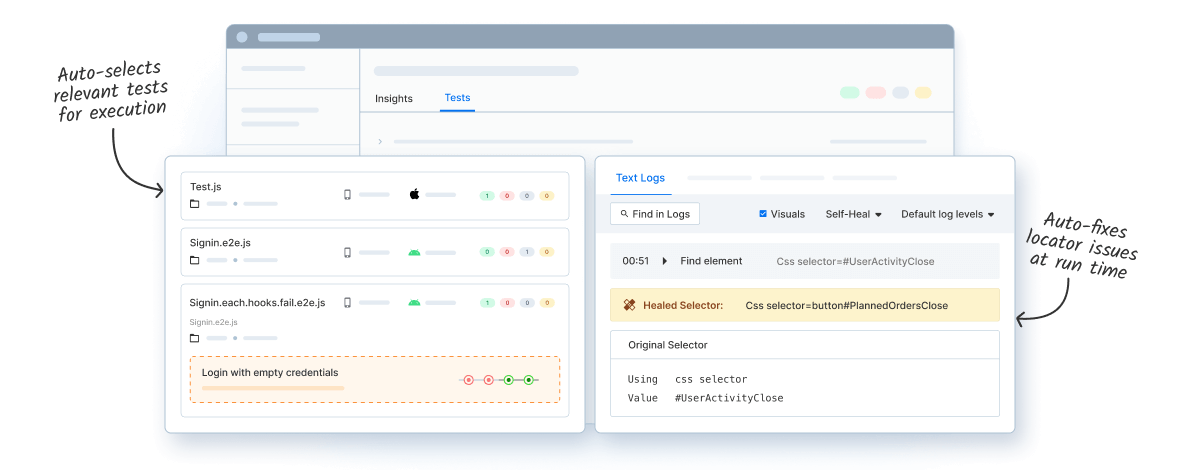Open the Self-Heal dropdown
This screenshot has height=470, width=1180.
(x=853, y=214)
